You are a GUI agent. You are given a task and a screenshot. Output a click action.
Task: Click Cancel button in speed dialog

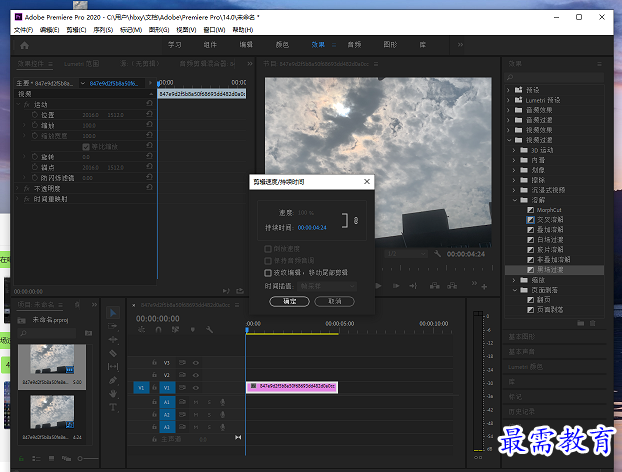coord(334,301)
